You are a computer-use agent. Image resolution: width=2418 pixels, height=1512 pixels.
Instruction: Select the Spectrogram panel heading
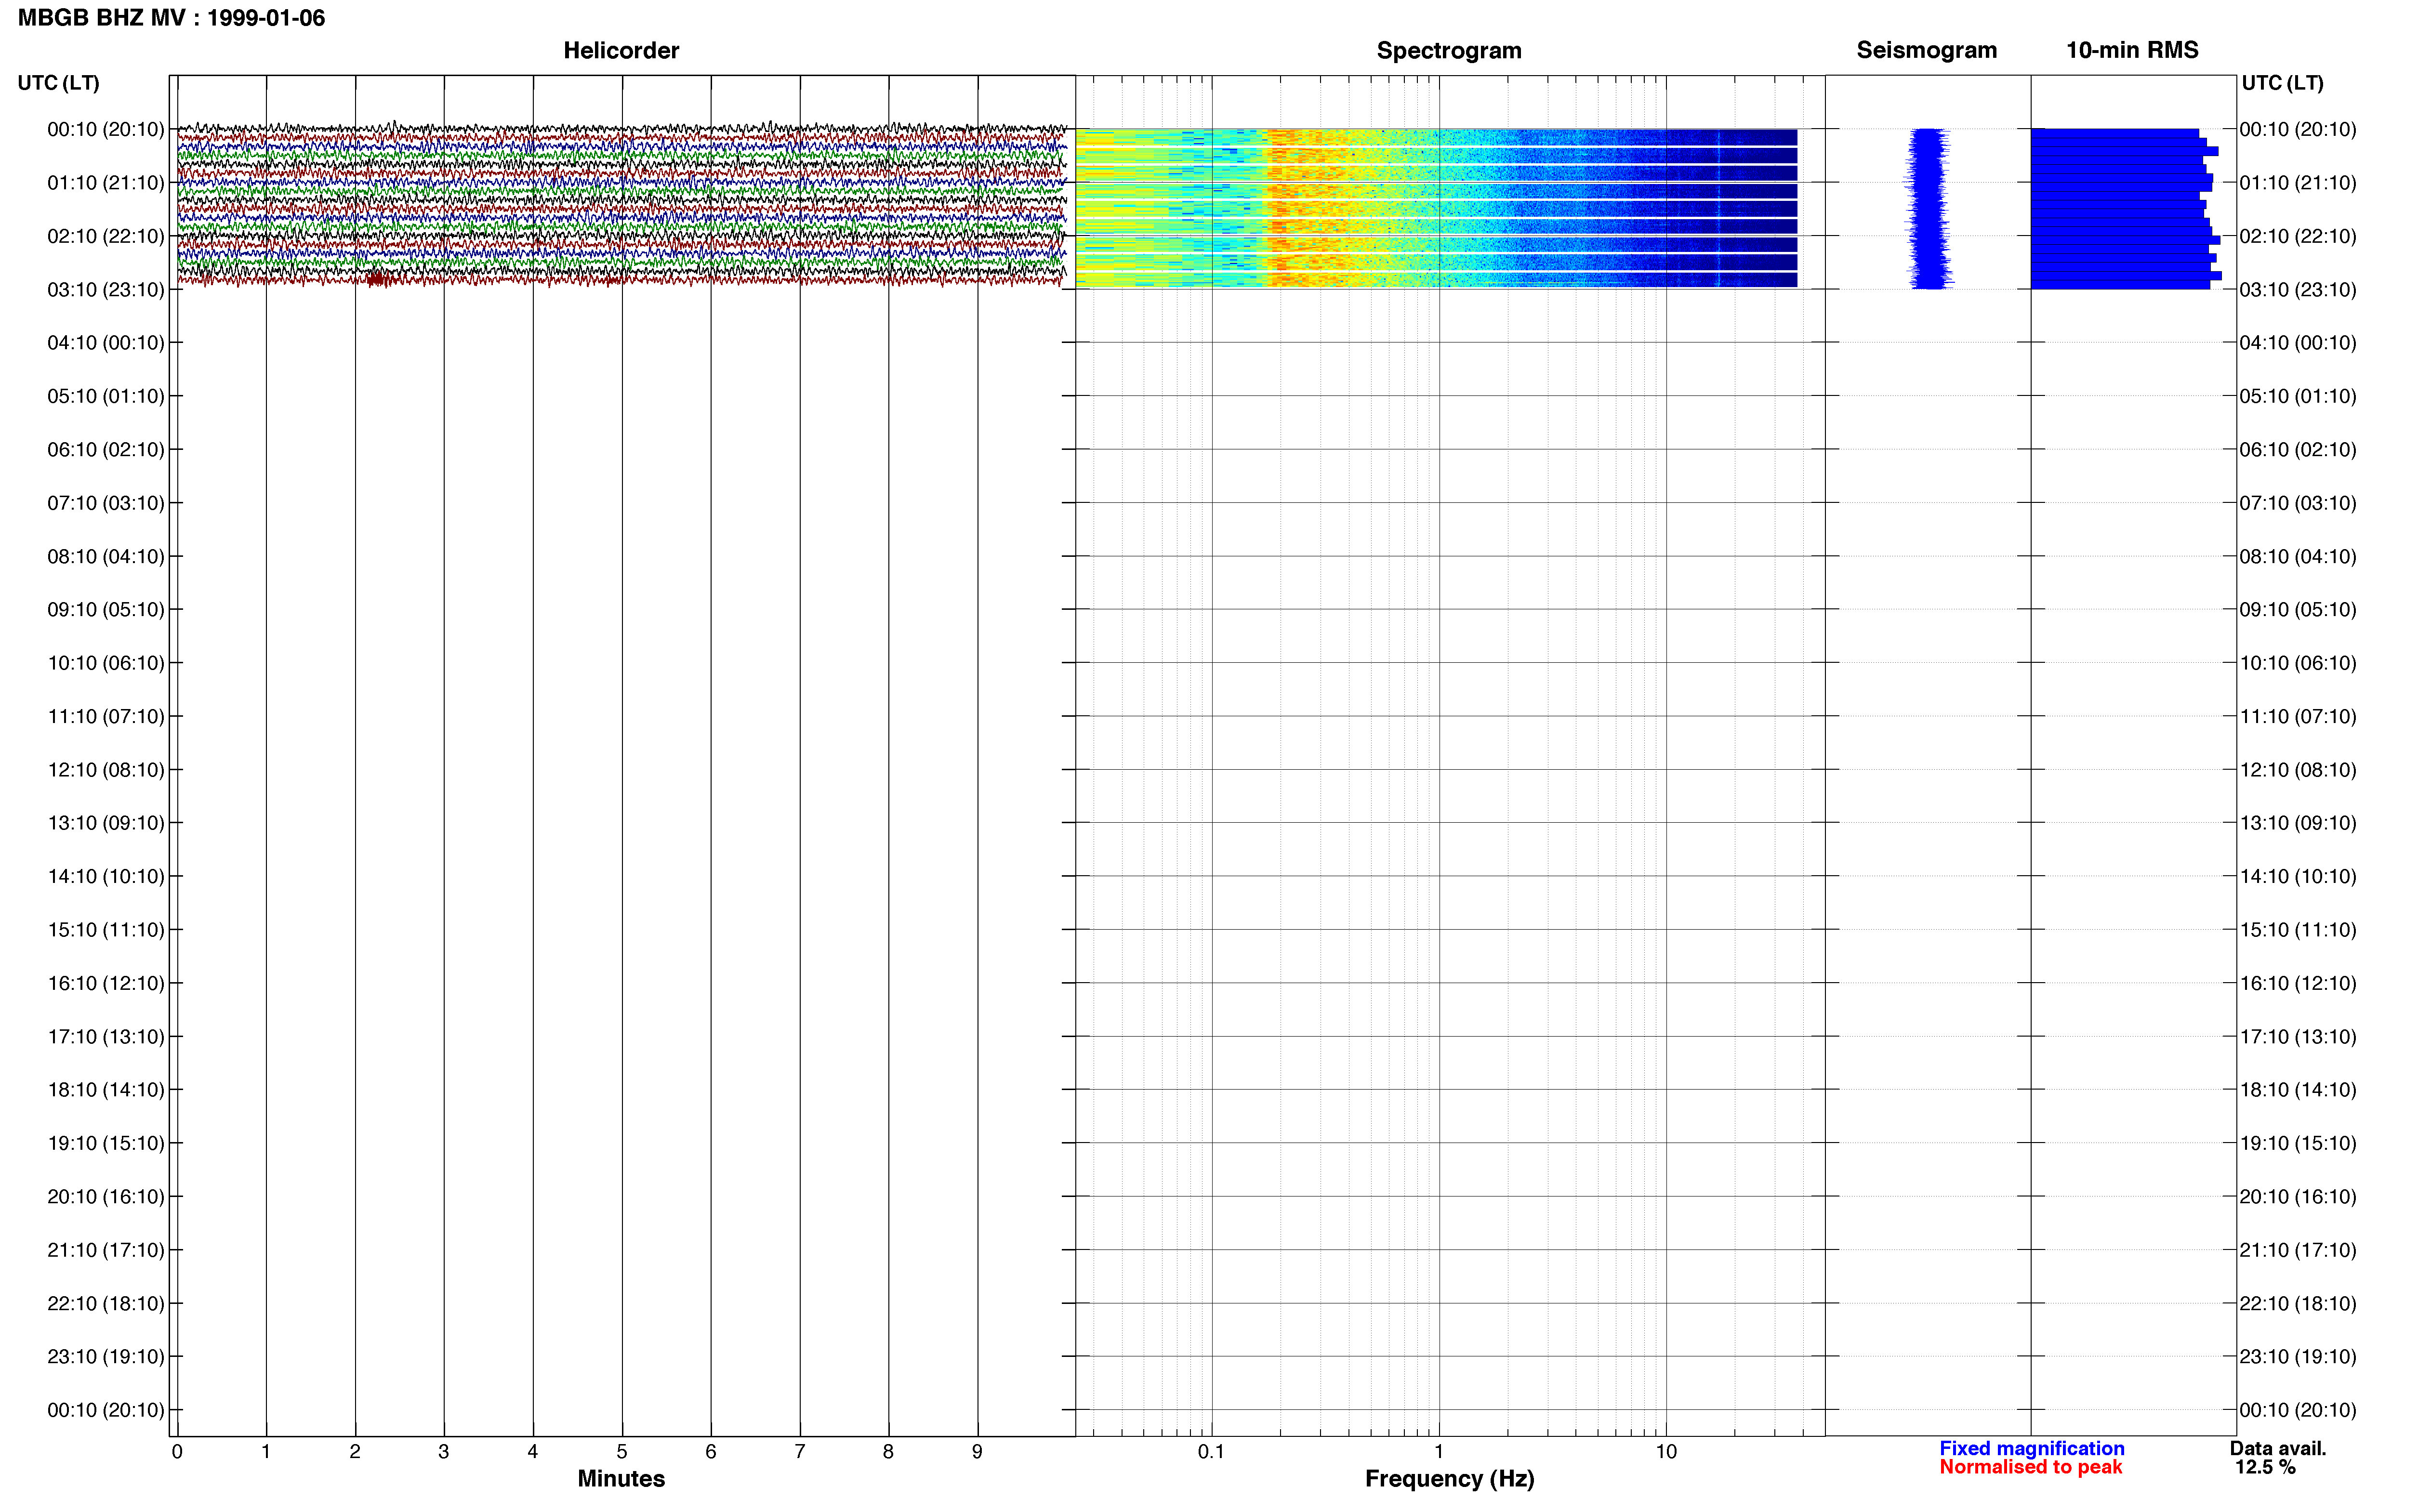point(1449,50)
